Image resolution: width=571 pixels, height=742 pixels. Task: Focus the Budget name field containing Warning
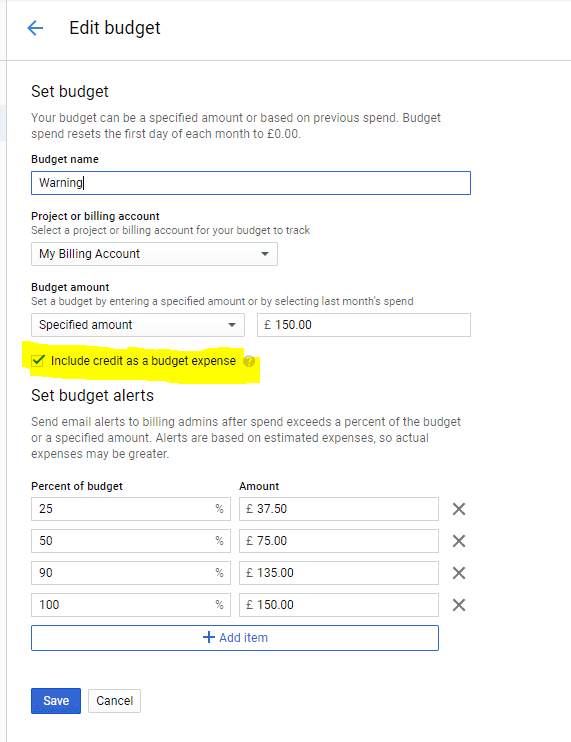[x=251, y=183]
